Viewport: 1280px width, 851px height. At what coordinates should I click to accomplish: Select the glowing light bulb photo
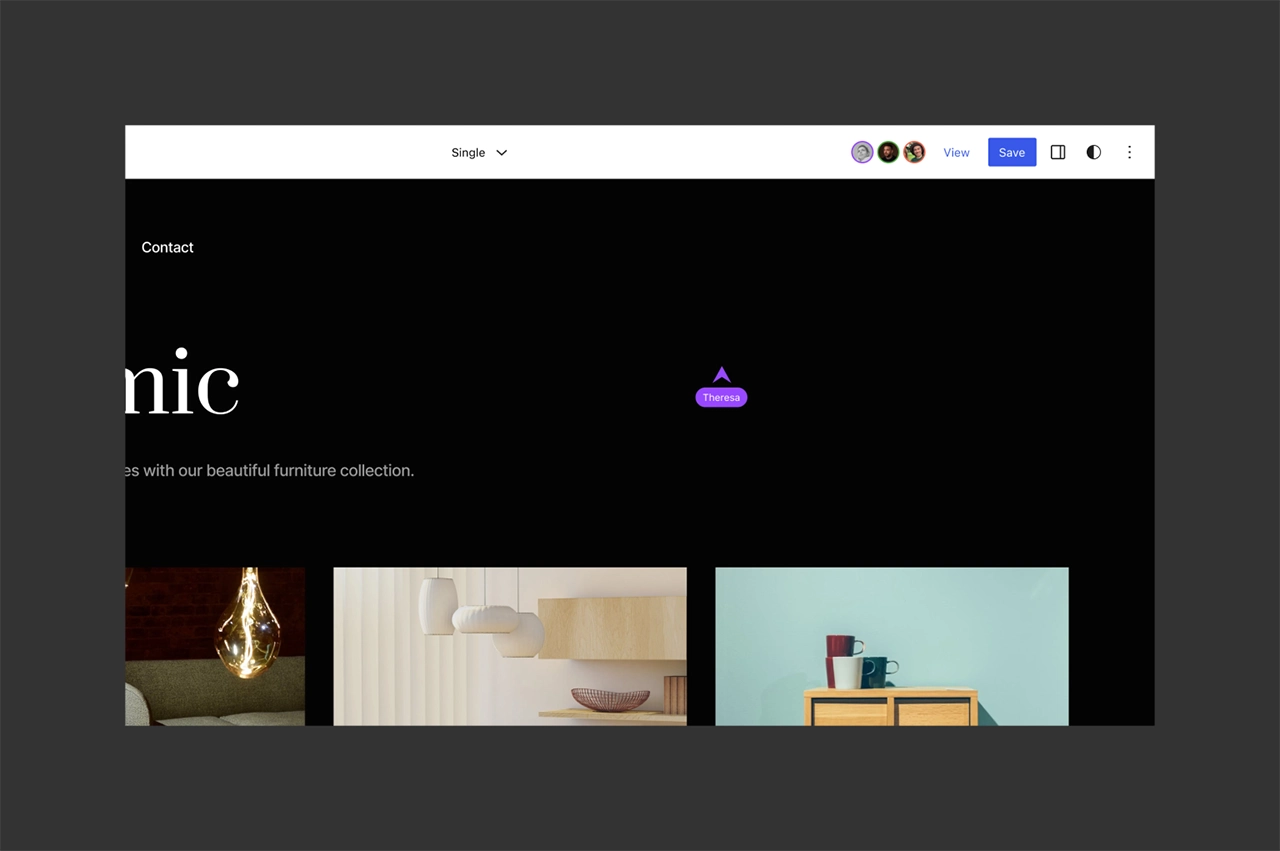pos(215,646)
